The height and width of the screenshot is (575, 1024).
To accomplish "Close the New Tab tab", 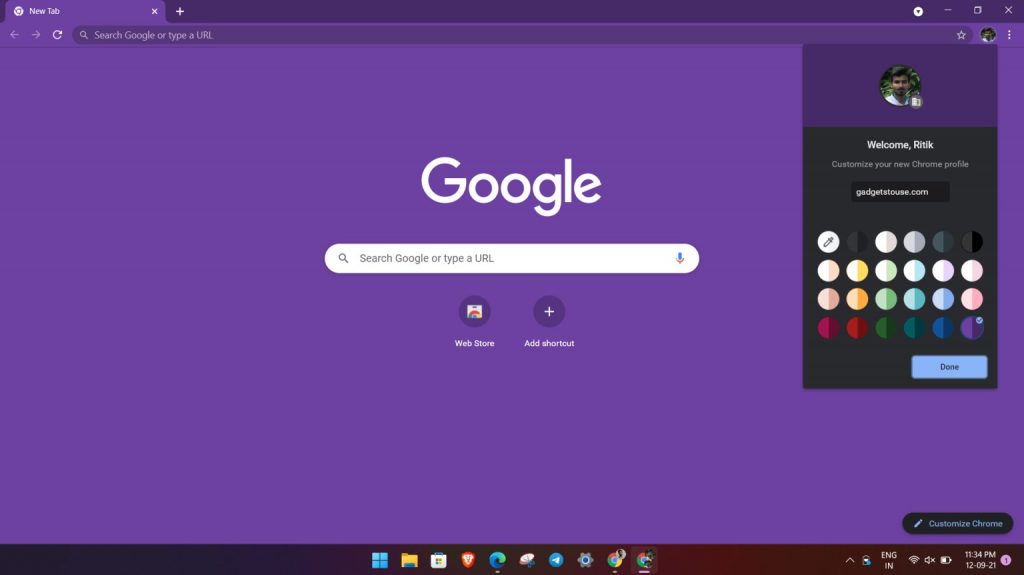I will [155, 11].
